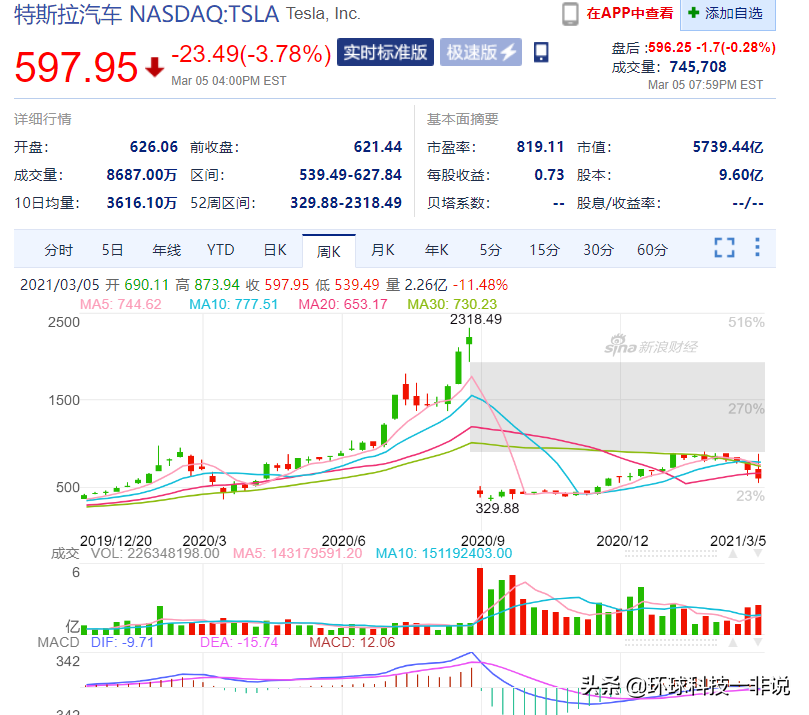Viewport: 809px width, 715px height.
Task: Switch to the 5日 chart tab
Action: coord(112,250)
